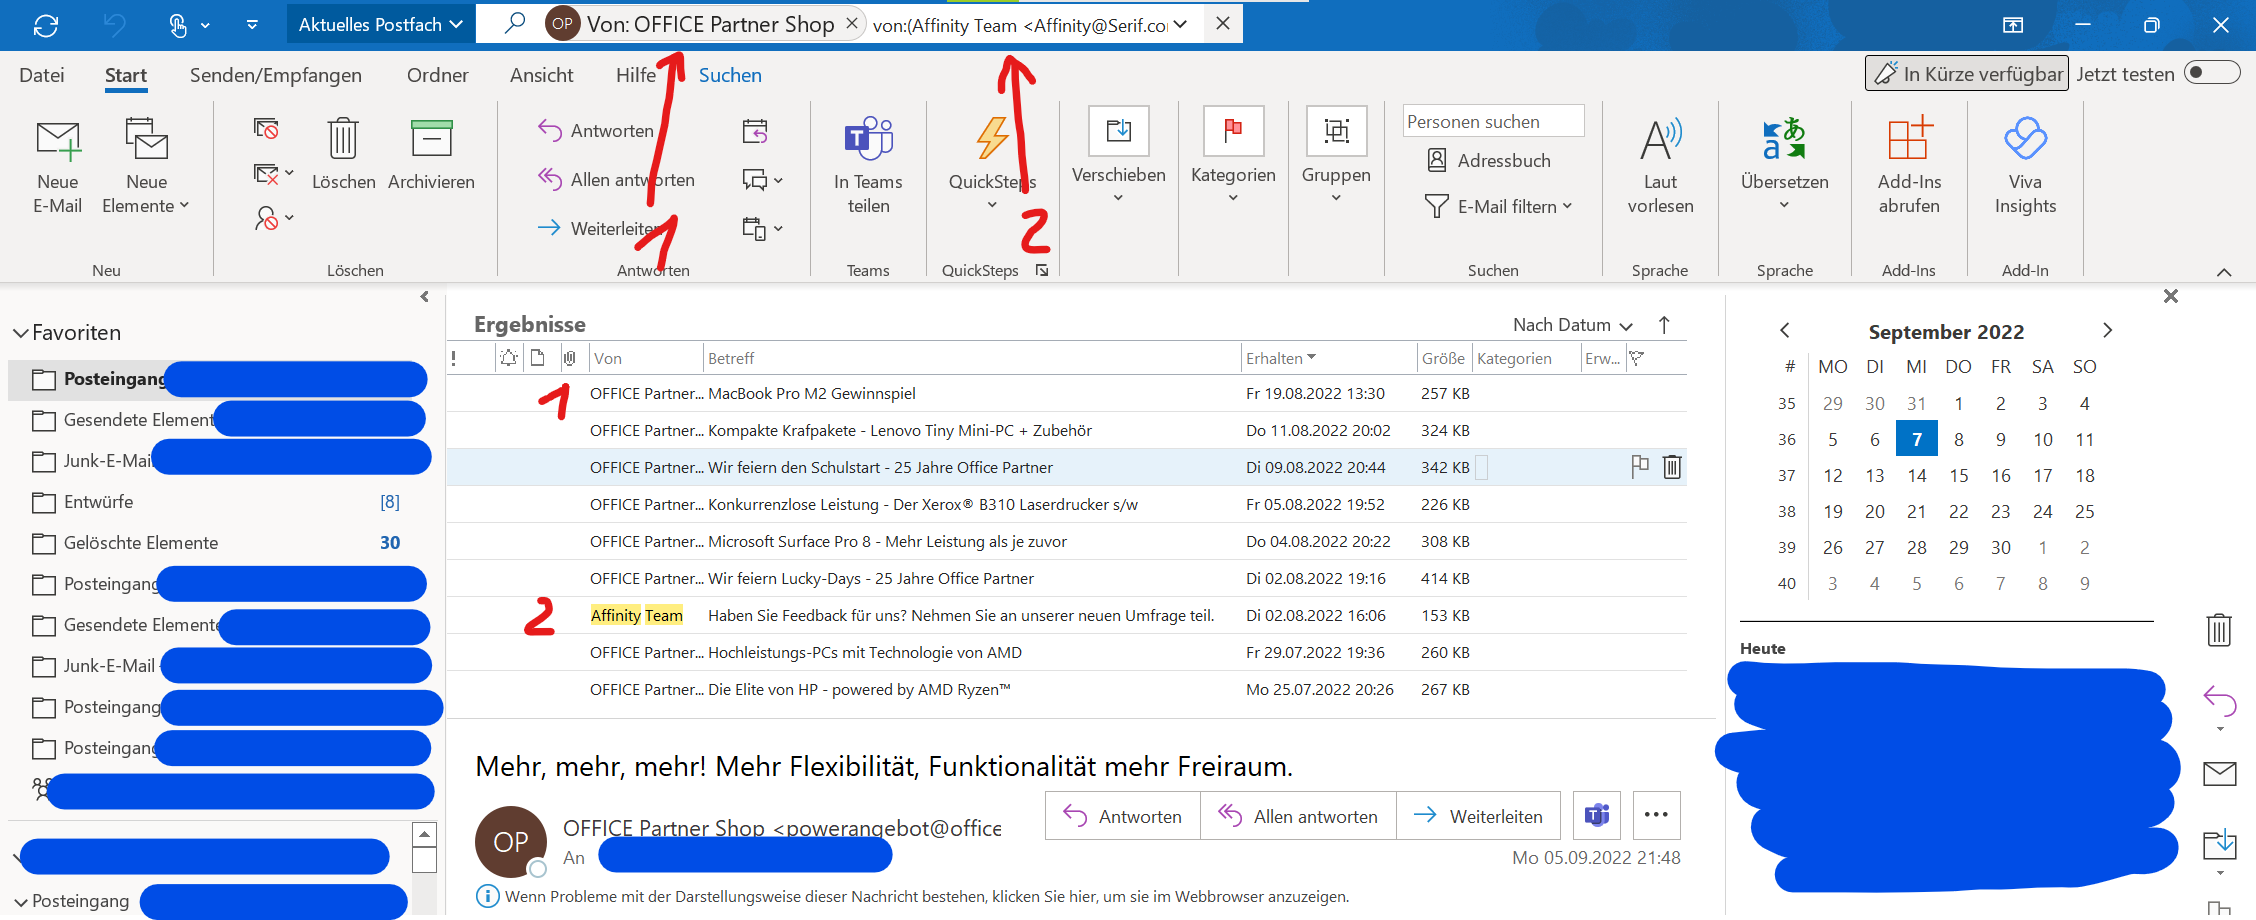Collapse the Favoriten folder group
The width and height of the screenshot is (2256, 920).
point(20,333)
